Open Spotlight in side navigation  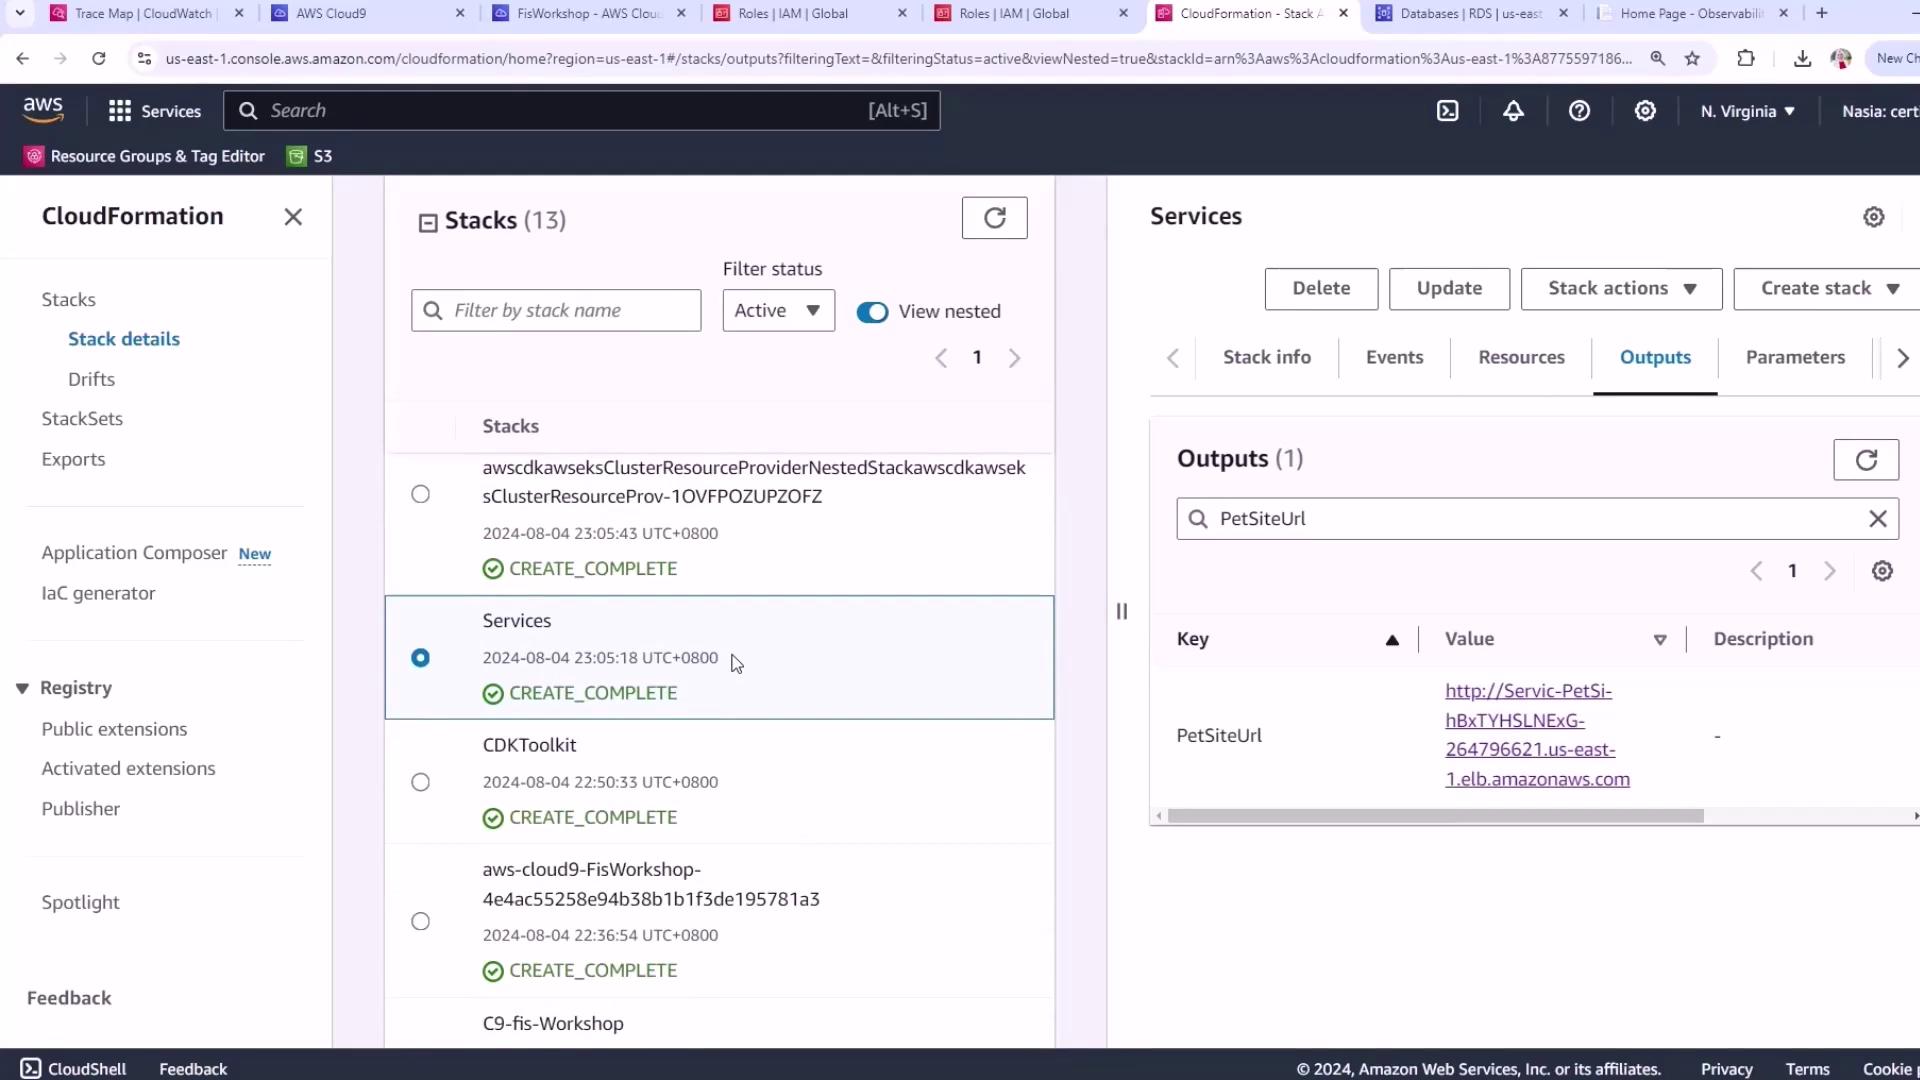coord(80,902)
